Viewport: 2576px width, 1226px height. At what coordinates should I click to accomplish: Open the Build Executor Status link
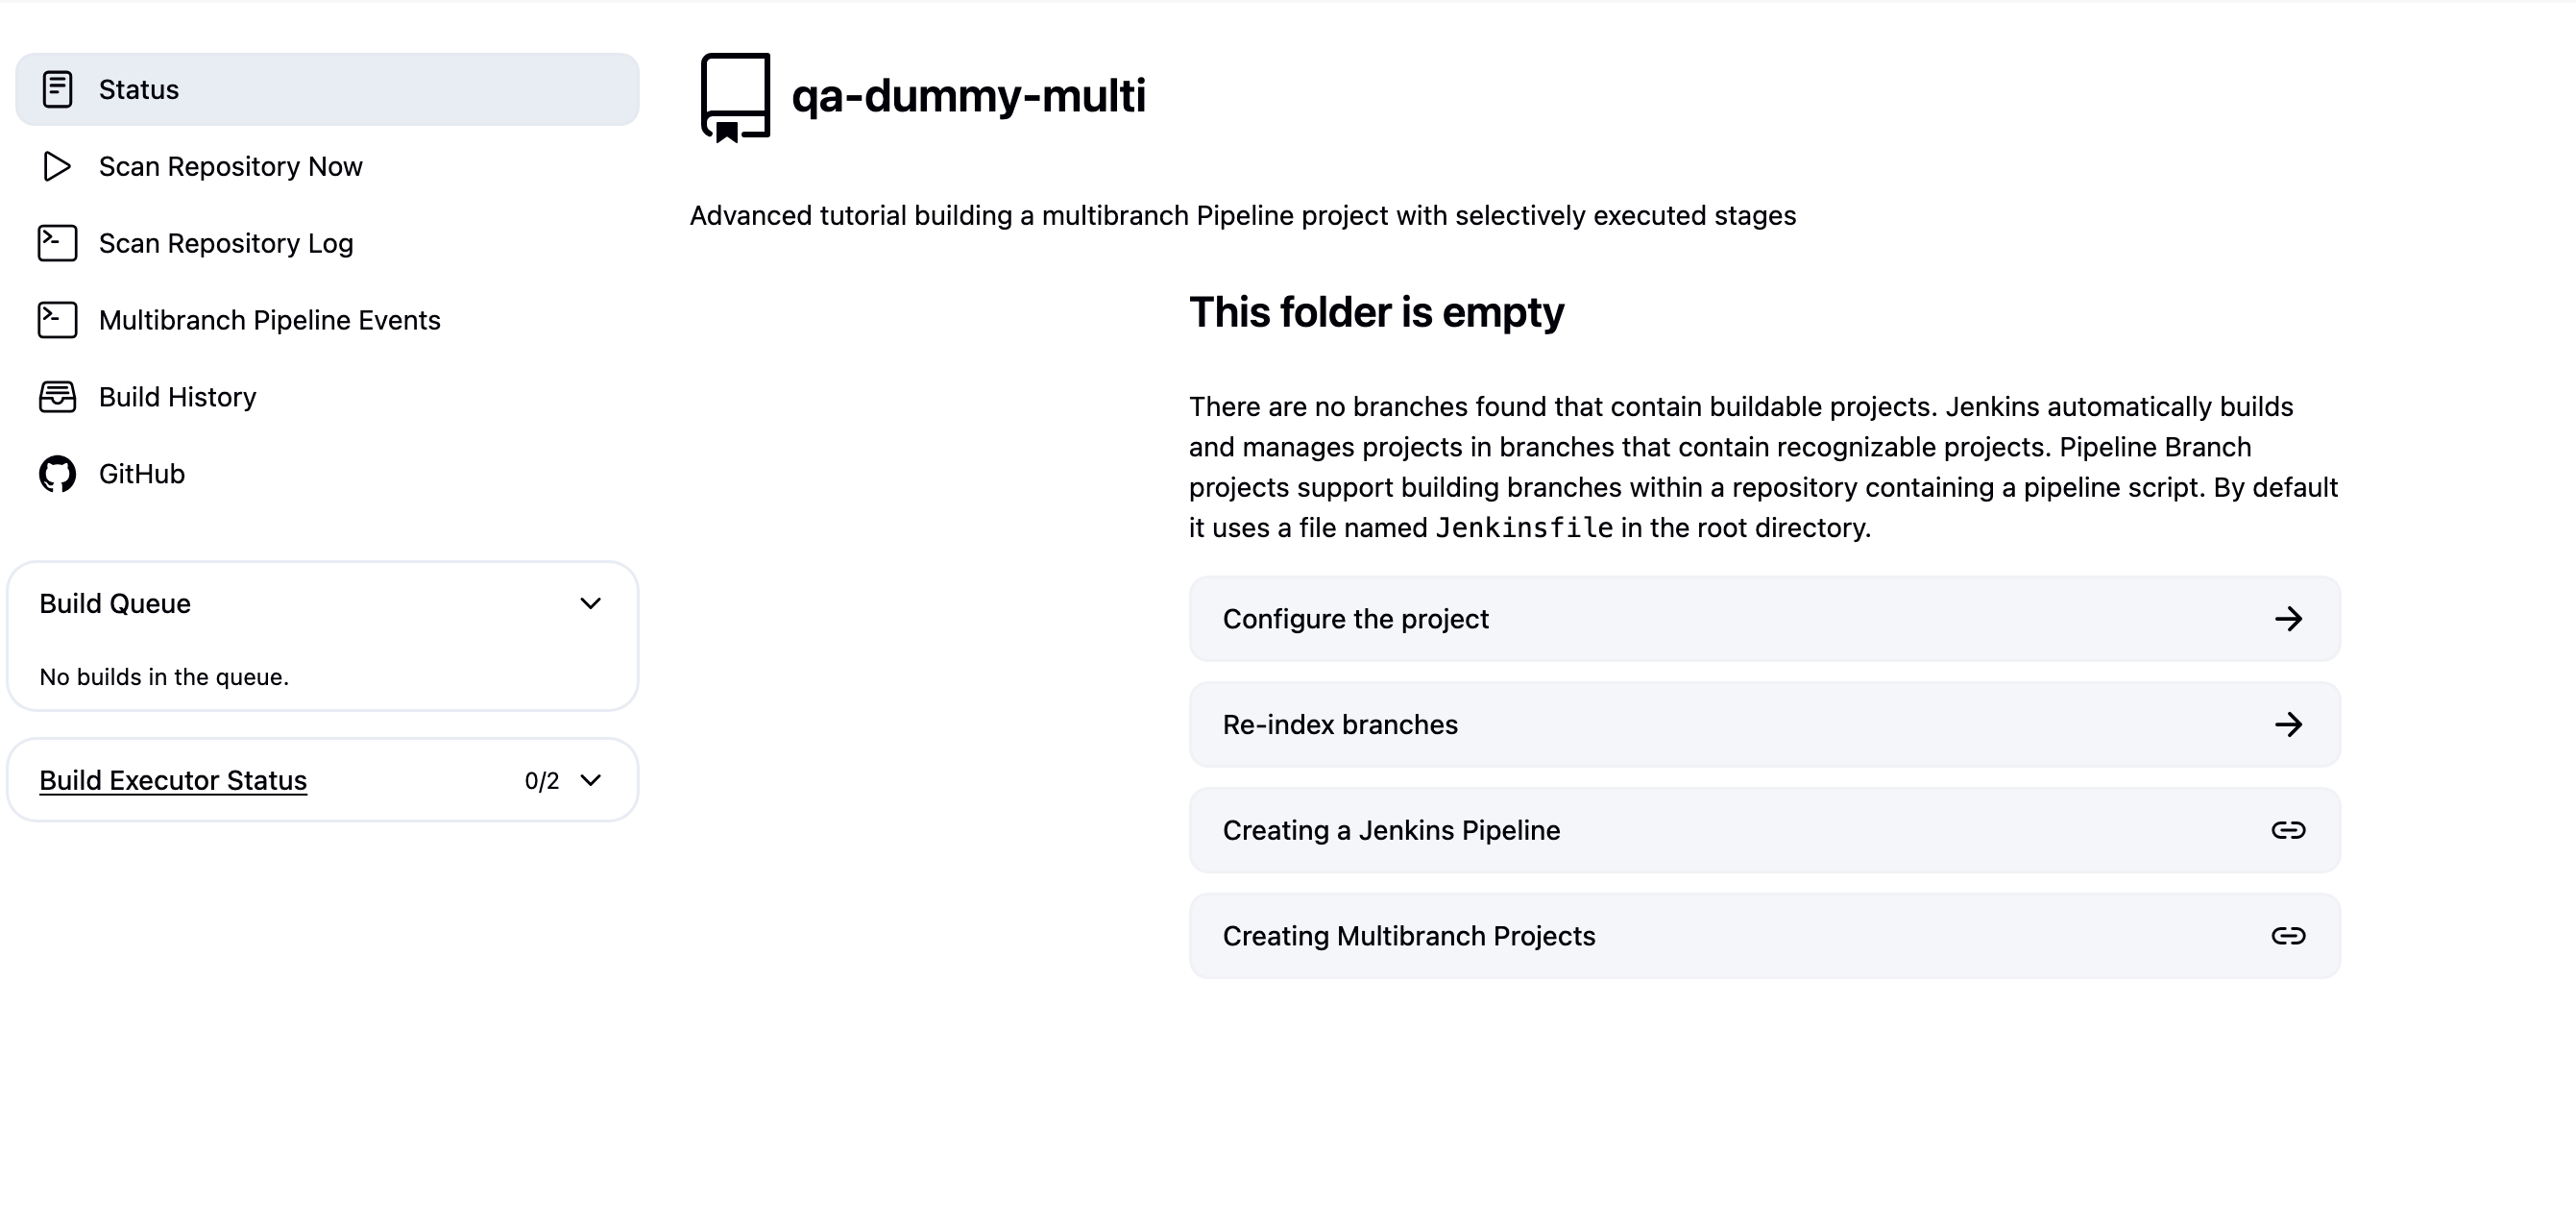pos(173,780)
